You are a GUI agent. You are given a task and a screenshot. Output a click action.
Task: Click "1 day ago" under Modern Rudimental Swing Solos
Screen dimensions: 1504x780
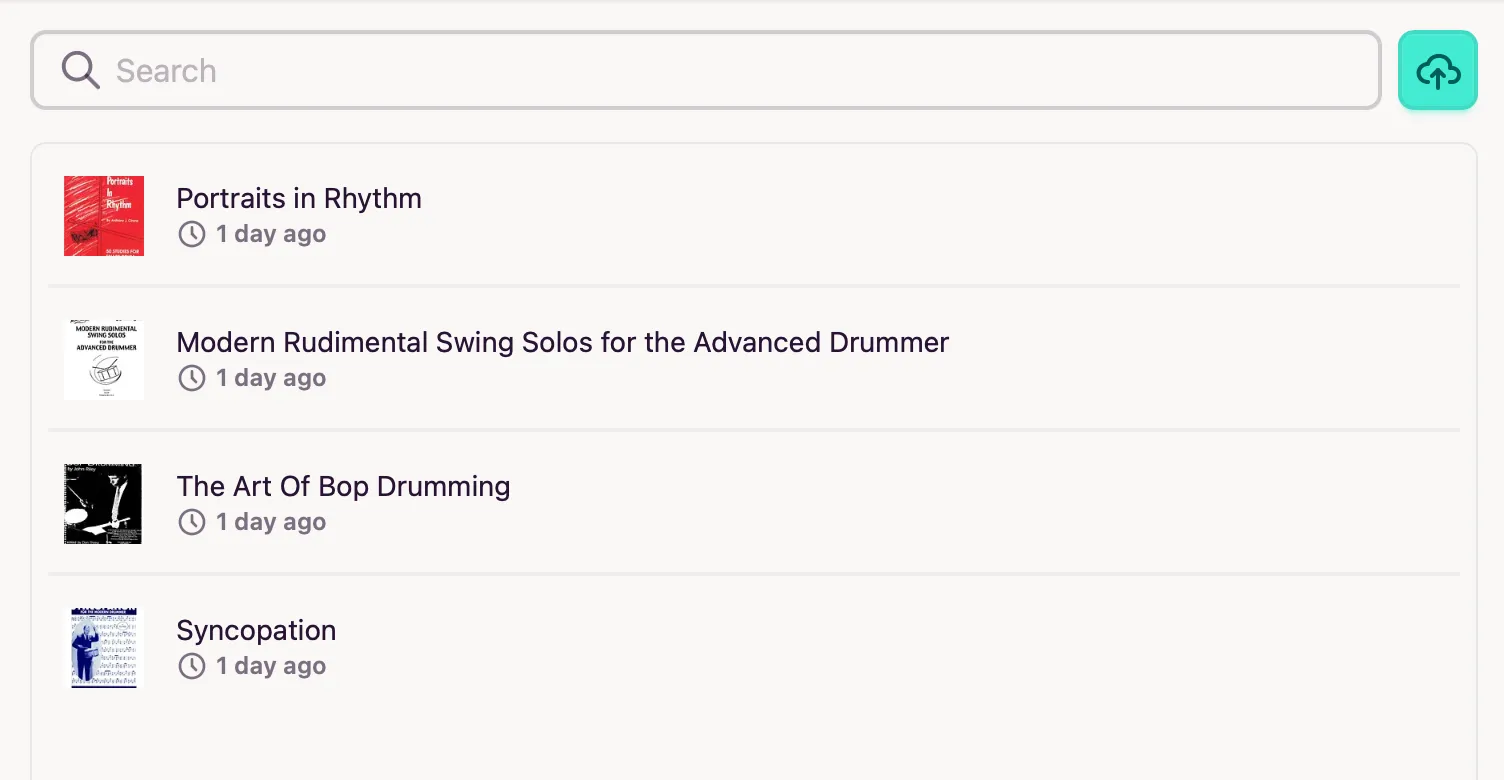coord(271,378)
